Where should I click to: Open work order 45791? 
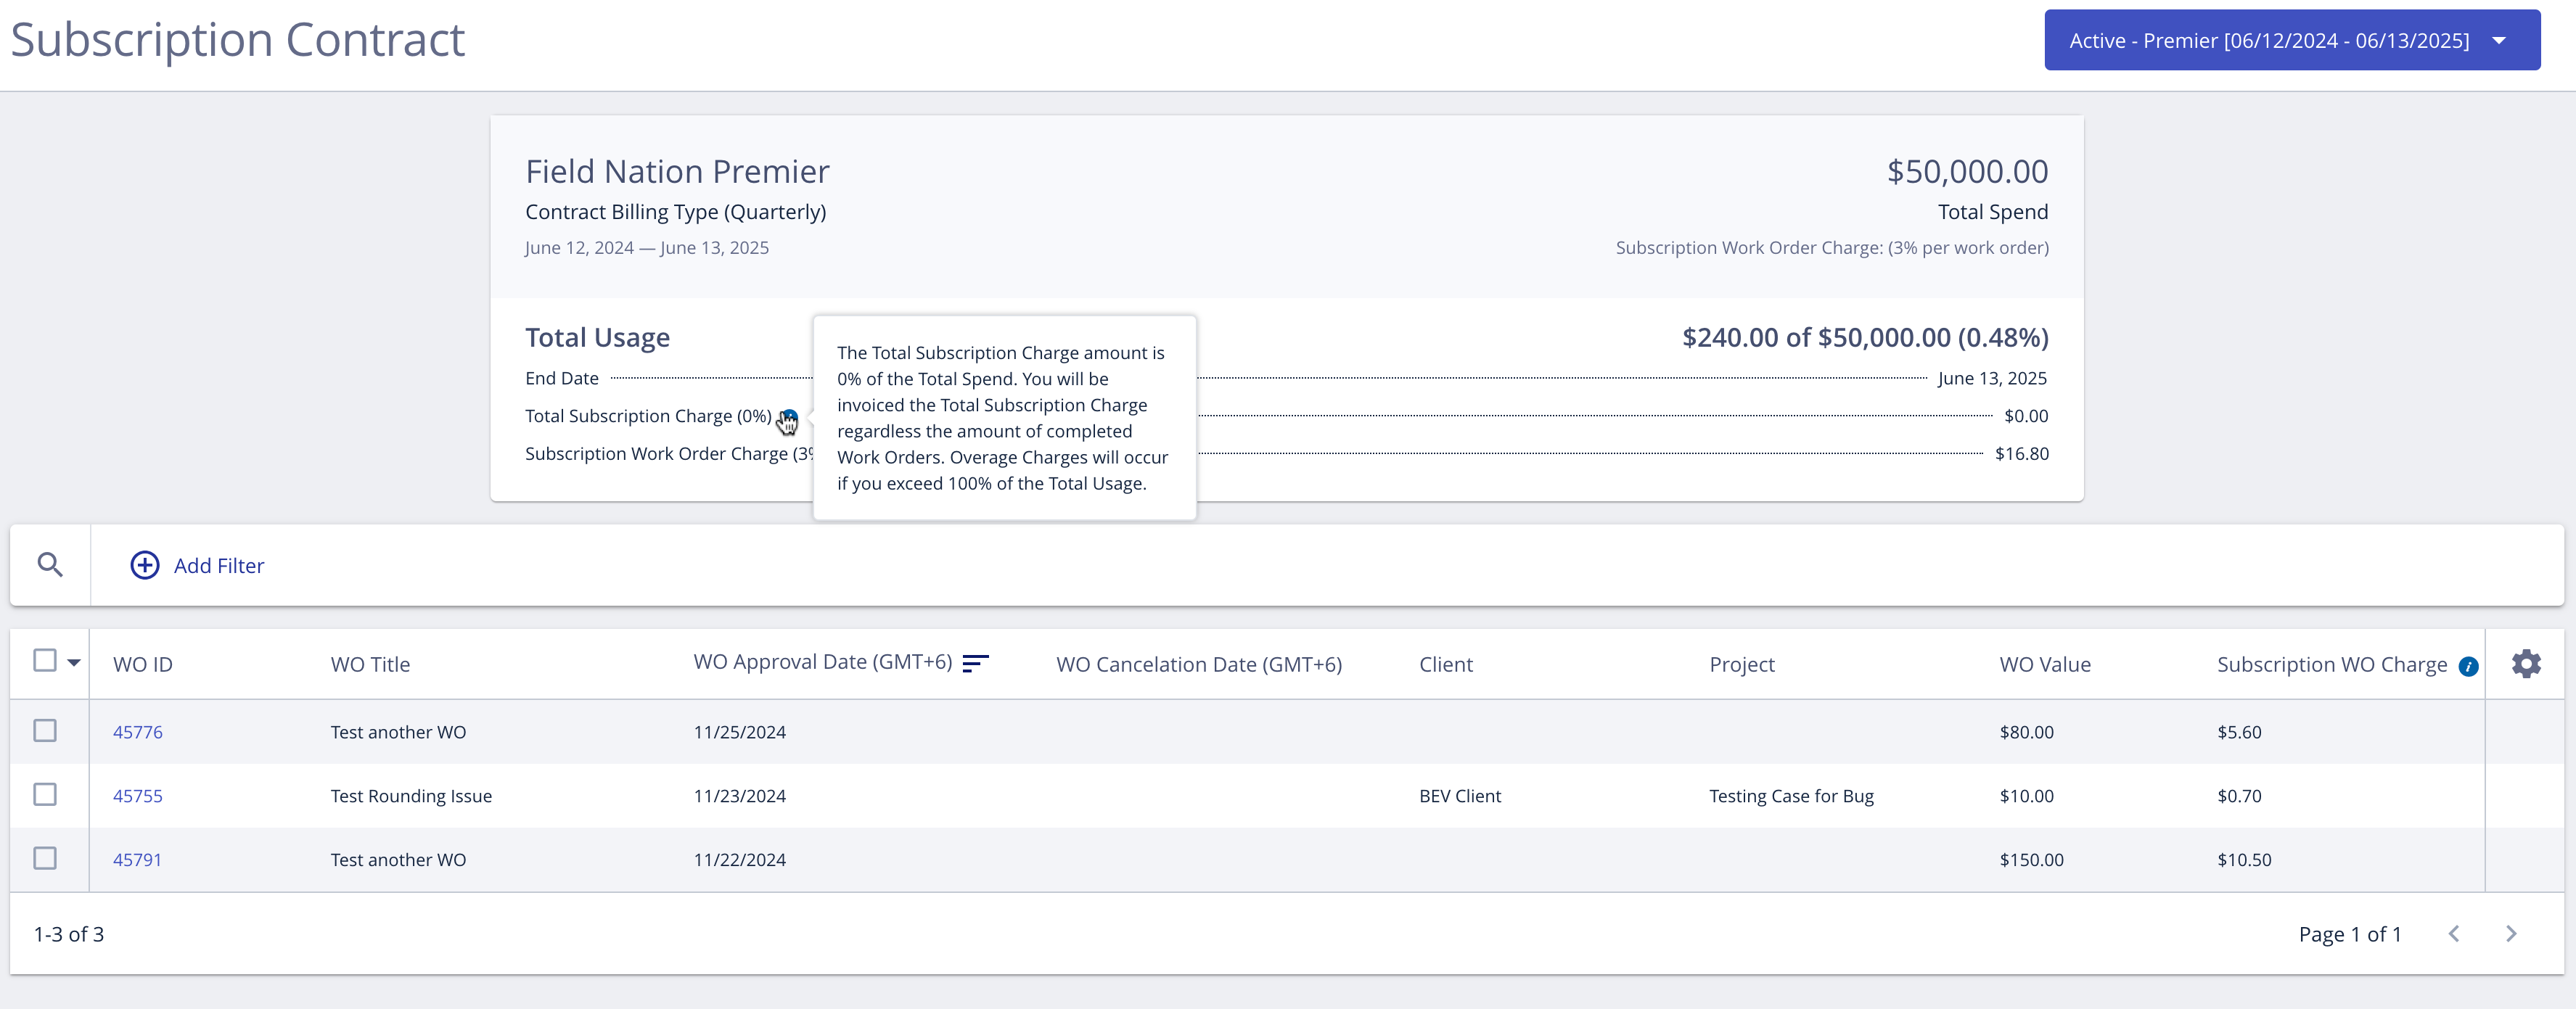[x=137, y=859]
